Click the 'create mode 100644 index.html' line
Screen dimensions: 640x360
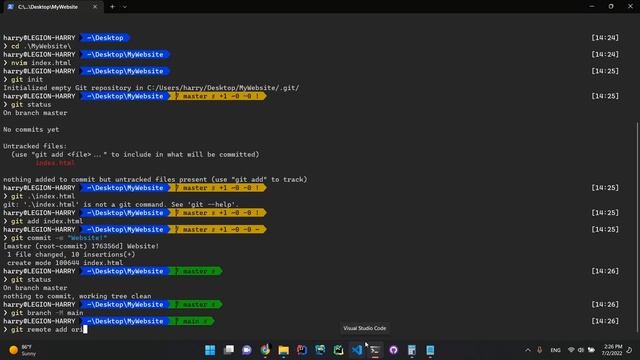pyautogui.click(x=65, y=263)
